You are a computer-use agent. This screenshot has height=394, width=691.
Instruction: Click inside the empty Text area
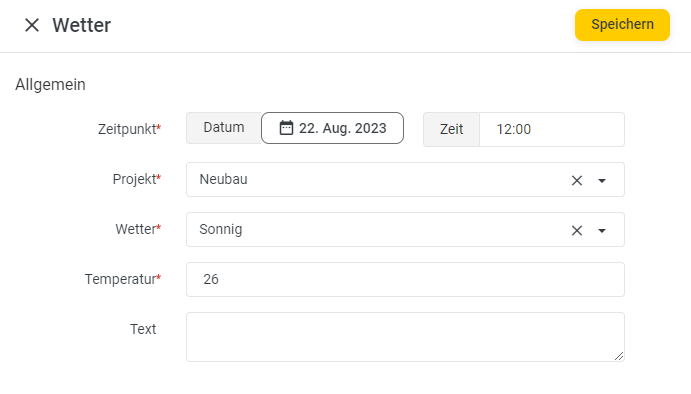405,337
